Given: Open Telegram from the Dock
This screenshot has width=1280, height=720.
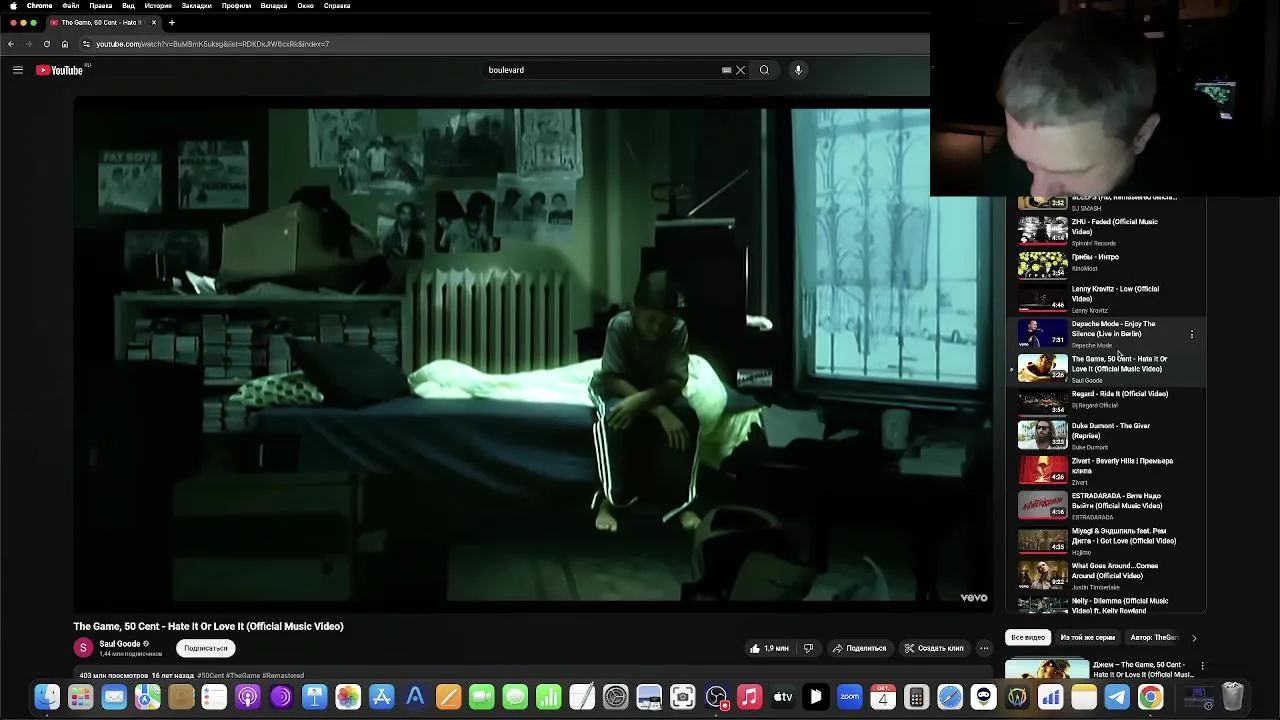Looking at the screenshot, I should [x=1117, y=697].
